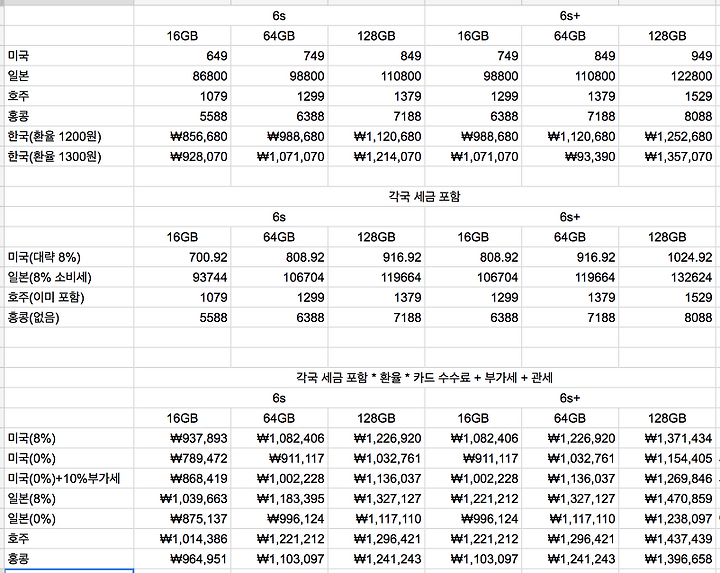Image resolution: width=720 pixels, height=573 pixels.
Task: Select row label 일본(0%)
Action: click(69, 519)
